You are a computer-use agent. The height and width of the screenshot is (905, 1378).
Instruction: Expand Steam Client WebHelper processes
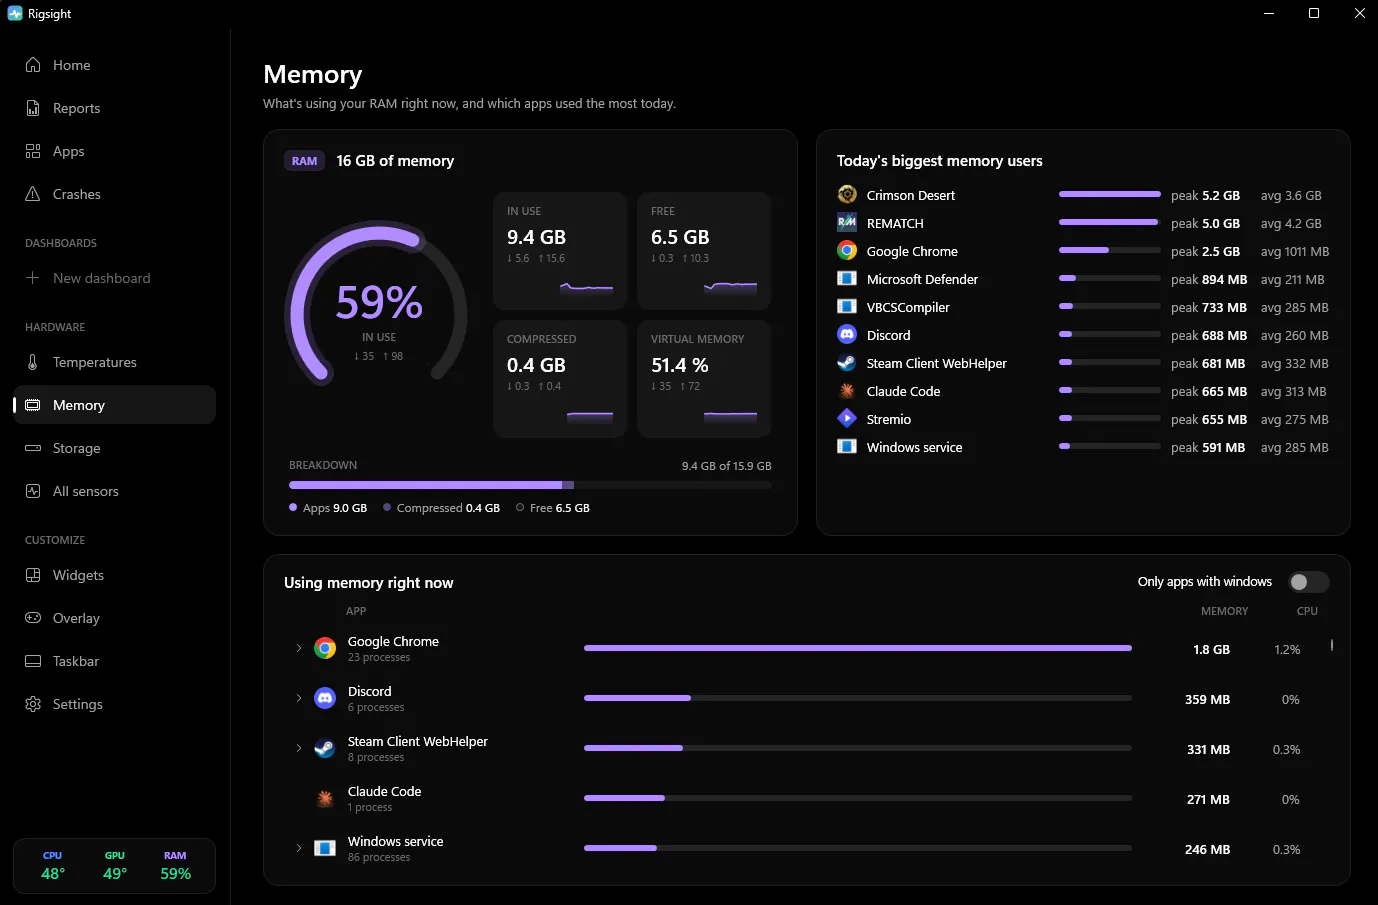(299, 748)
